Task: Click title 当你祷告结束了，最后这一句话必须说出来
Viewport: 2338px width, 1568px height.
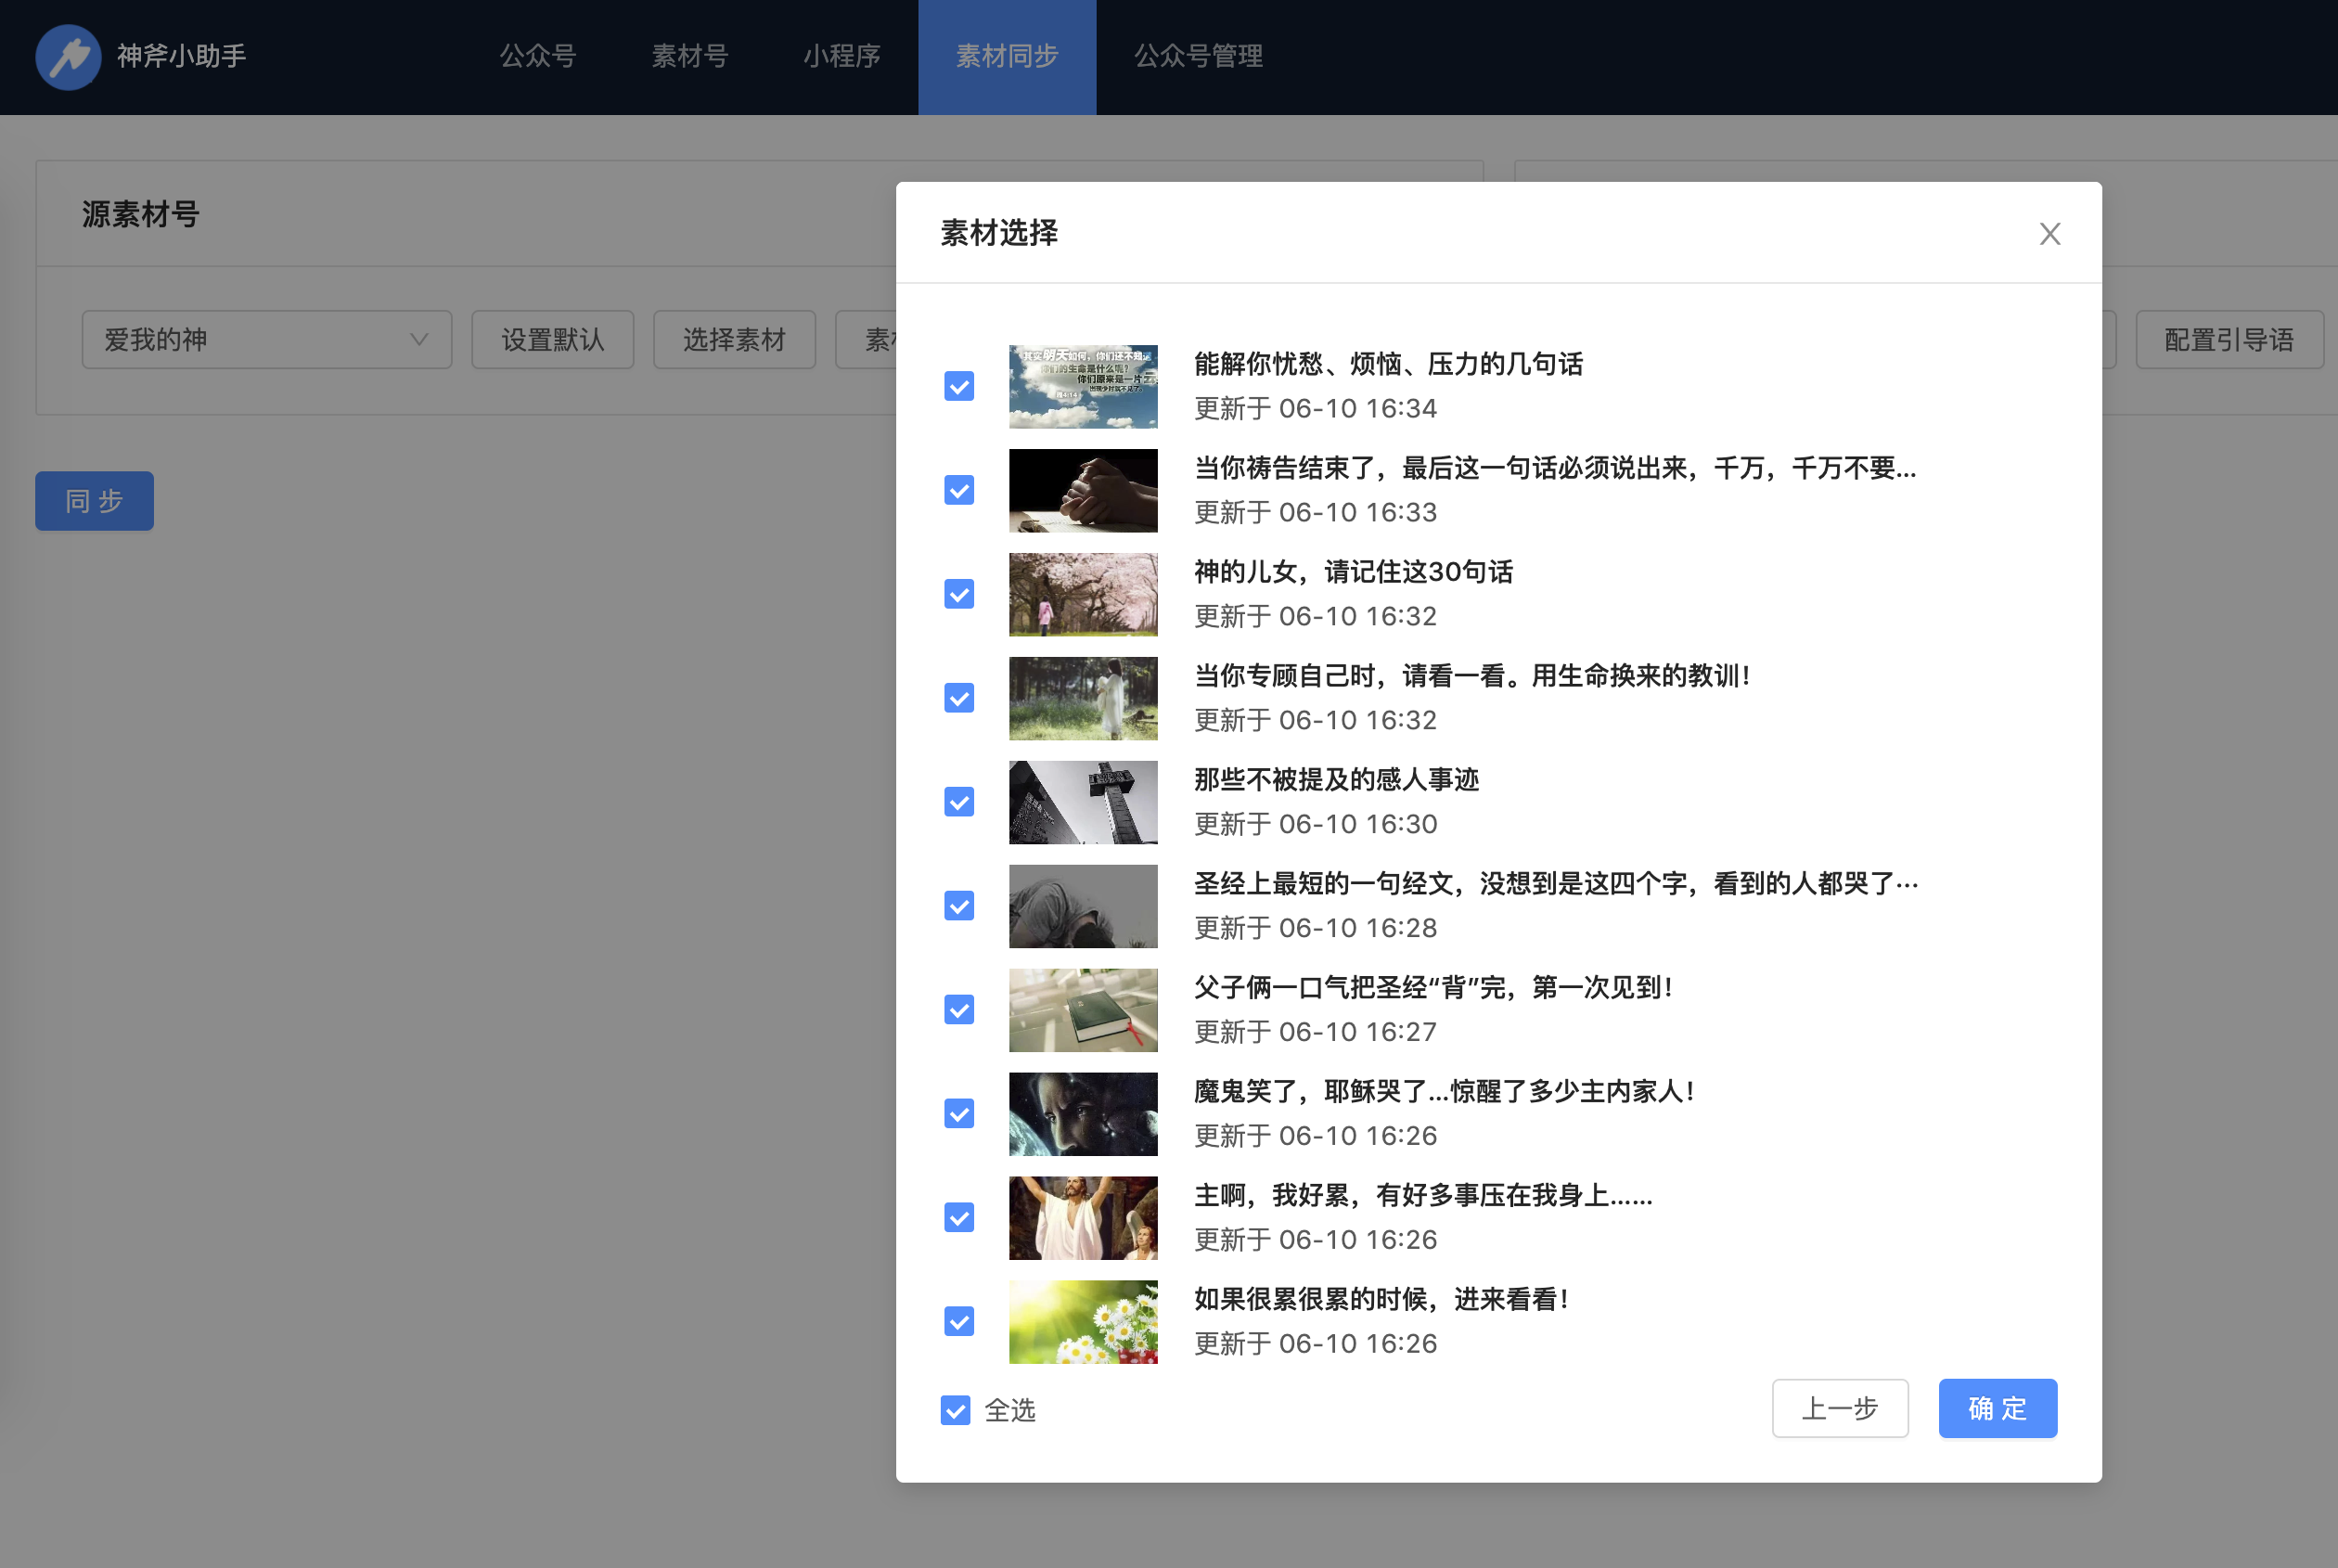Action: click(x=1555, y=469)
